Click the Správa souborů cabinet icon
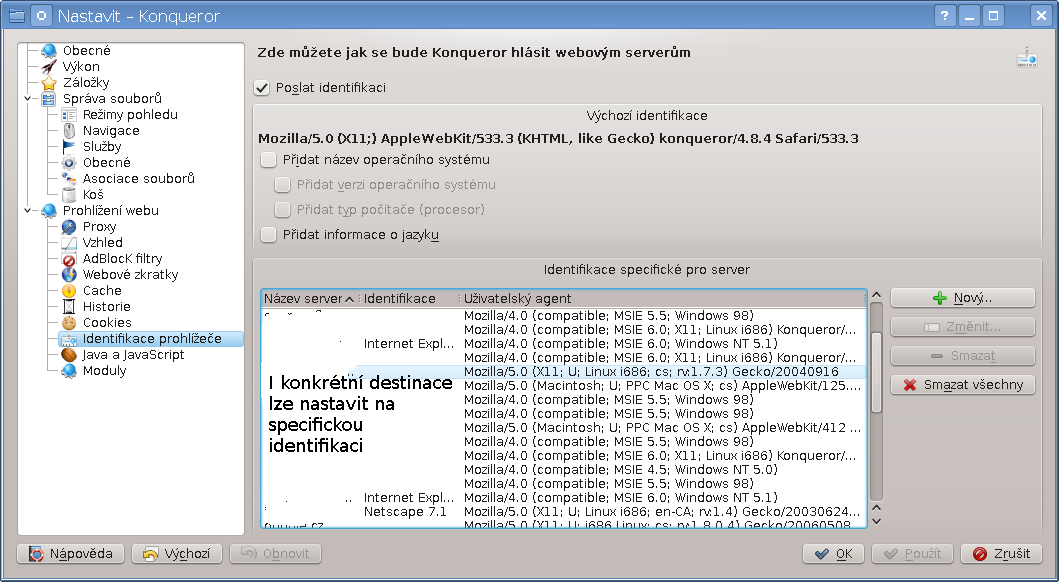Image resolution: width=1059 pixels, height=582 pixels. click(49, 99)
